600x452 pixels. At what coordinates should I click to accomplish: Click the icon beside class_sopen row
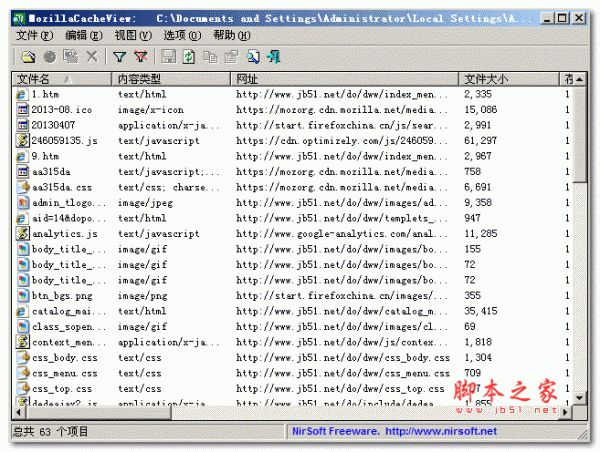(23, 326)
